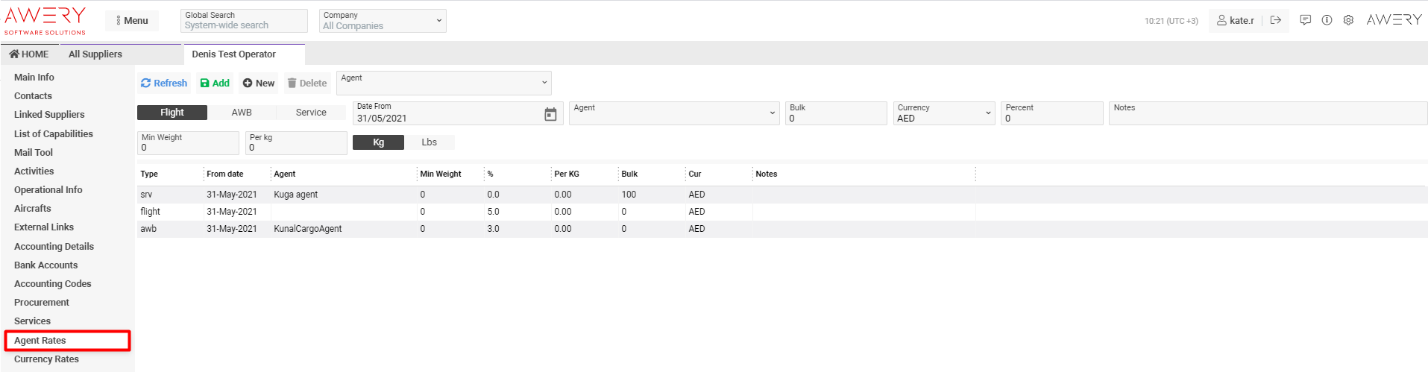Open Aircrafts in sidebar
The height and width of the screenshot is (372, 1428).
(32, 209)
